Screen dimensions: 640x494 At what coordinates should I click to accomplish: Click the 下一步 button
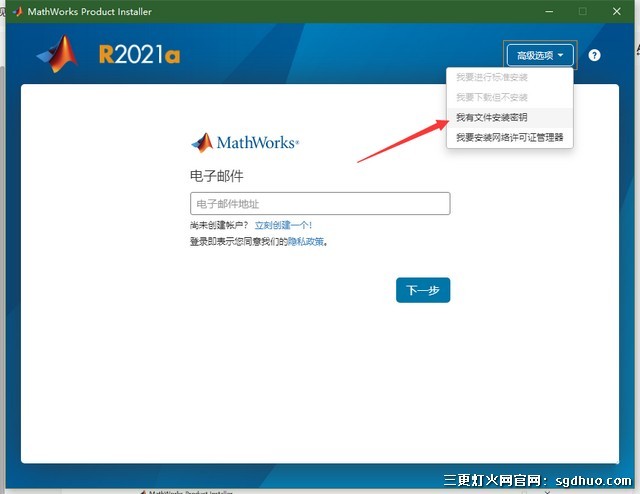point(423,290)
